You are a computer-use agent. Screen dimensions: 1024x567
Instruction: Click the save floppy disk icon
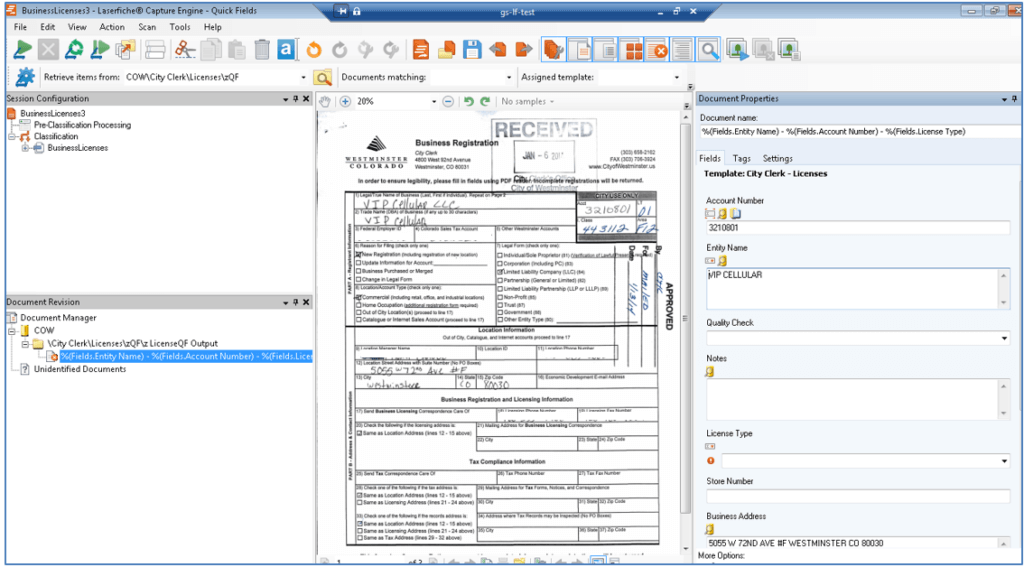pos(471,49)
